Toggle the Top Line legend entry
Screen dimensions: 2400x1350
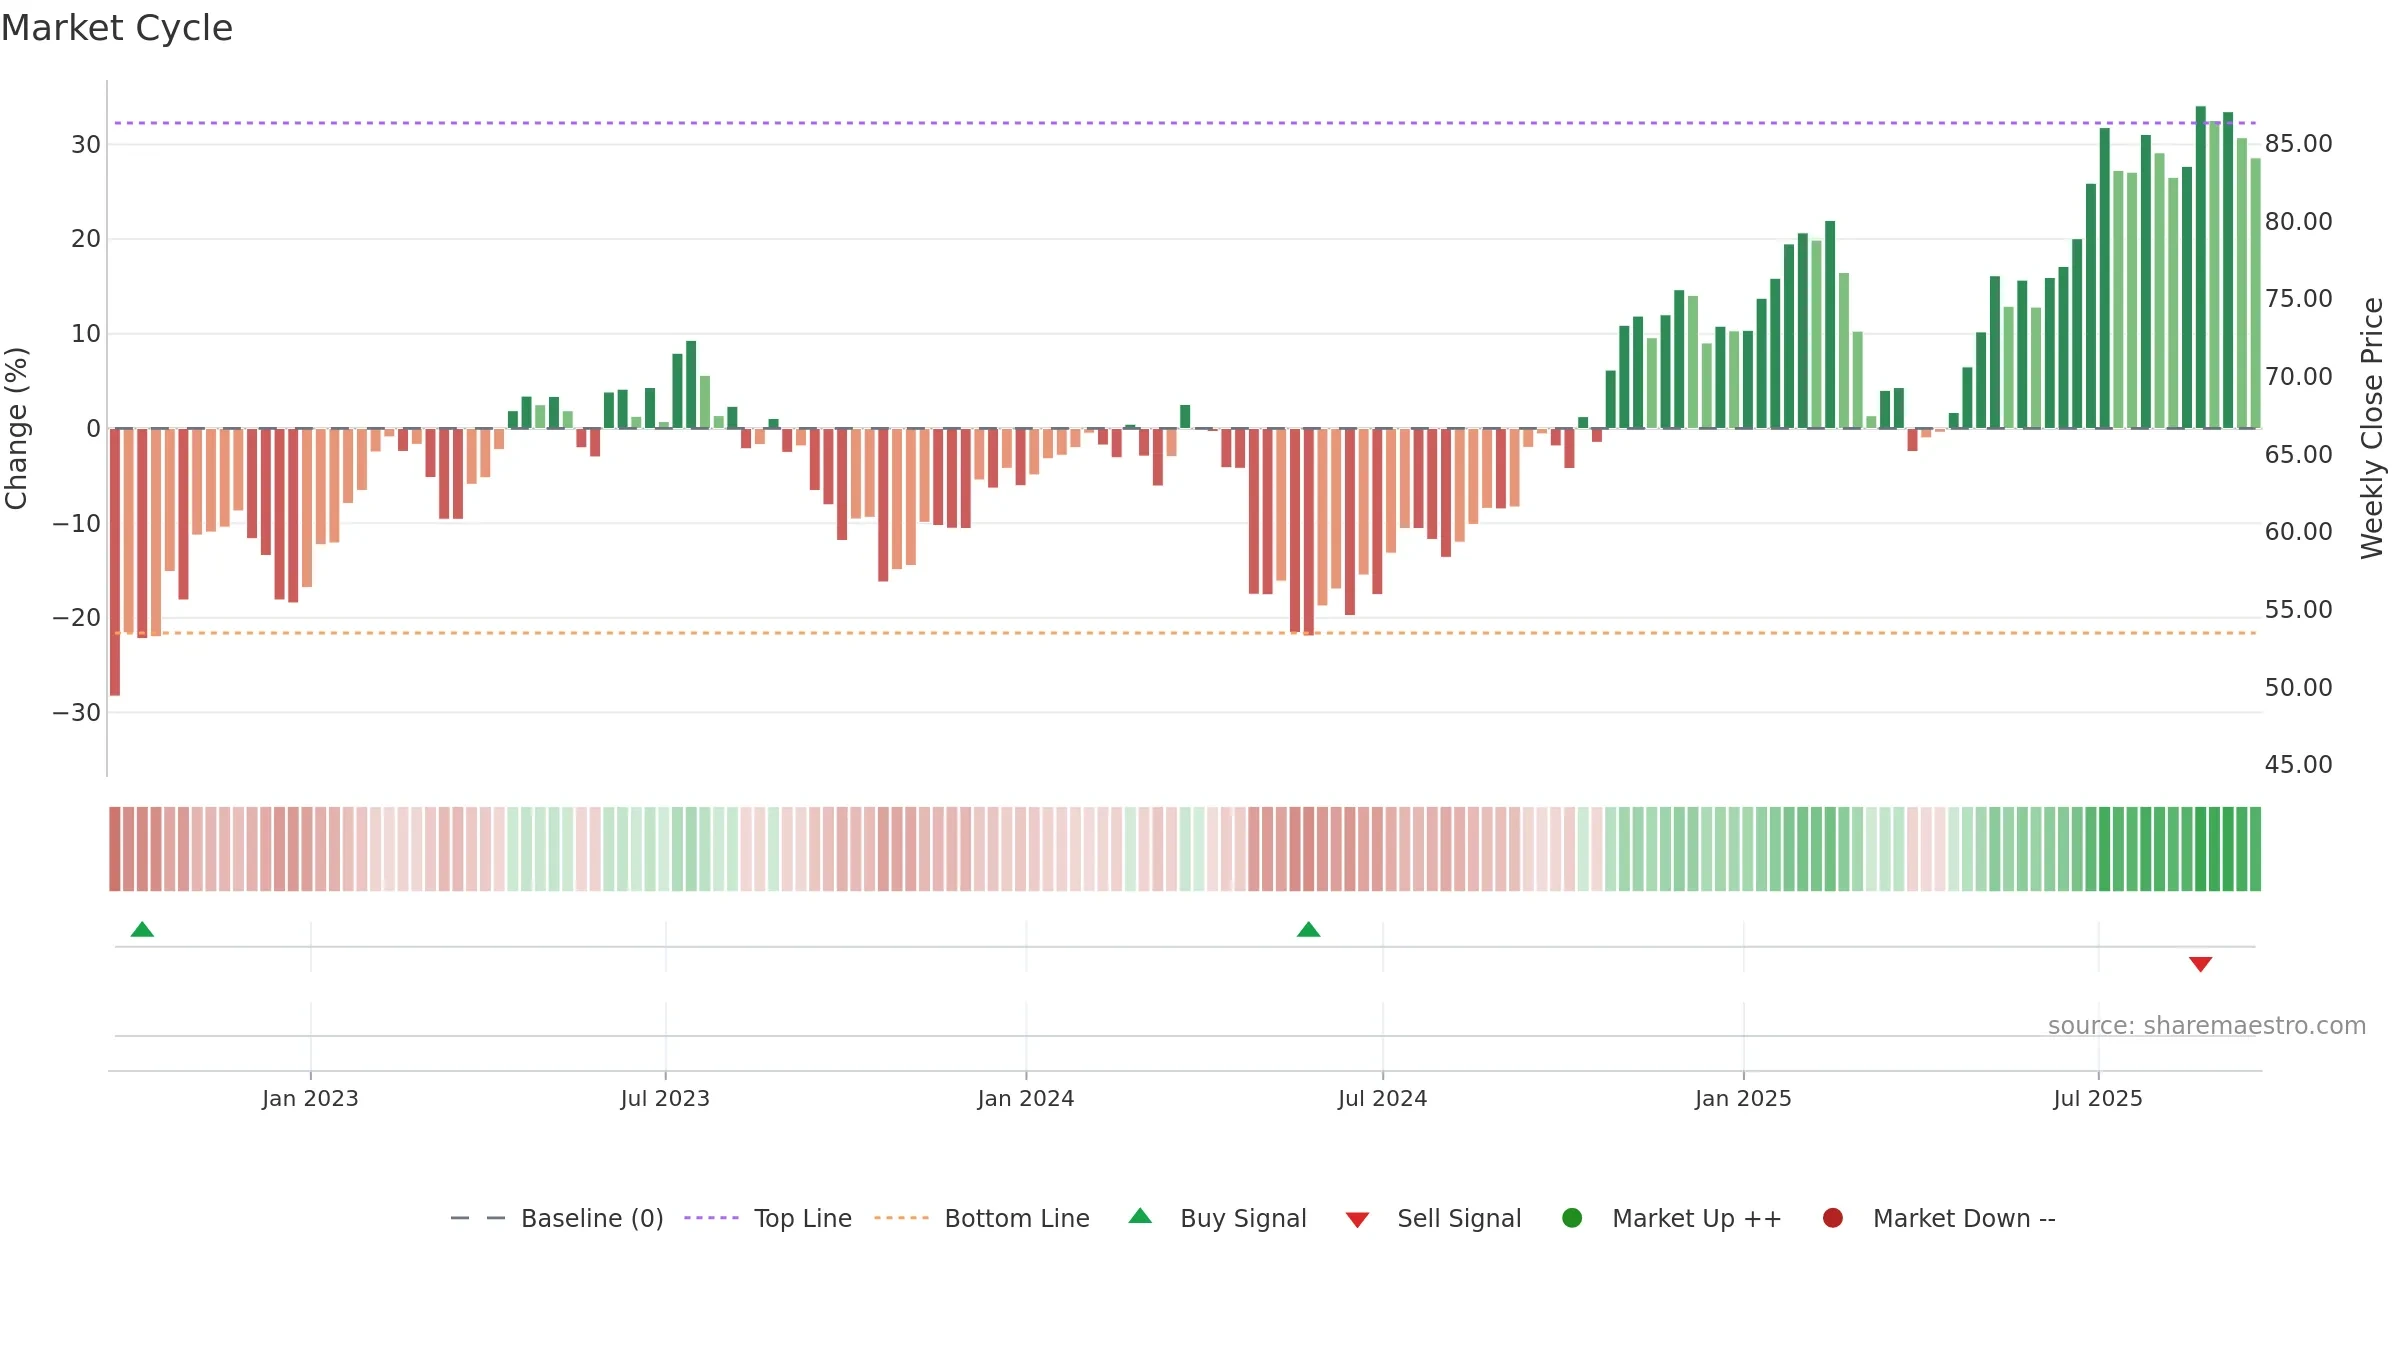click(768, 1218)
